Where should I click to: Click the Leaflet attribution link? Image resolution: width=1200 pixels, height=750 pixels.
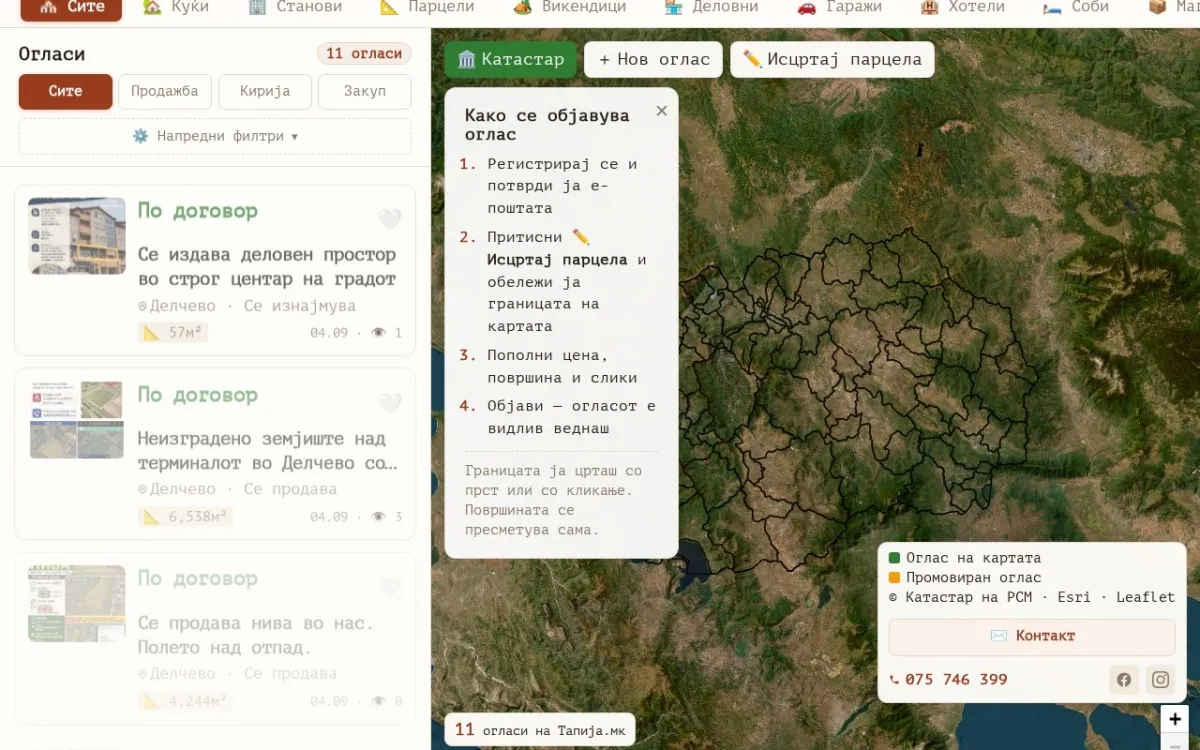click(x=1145, y=597)
